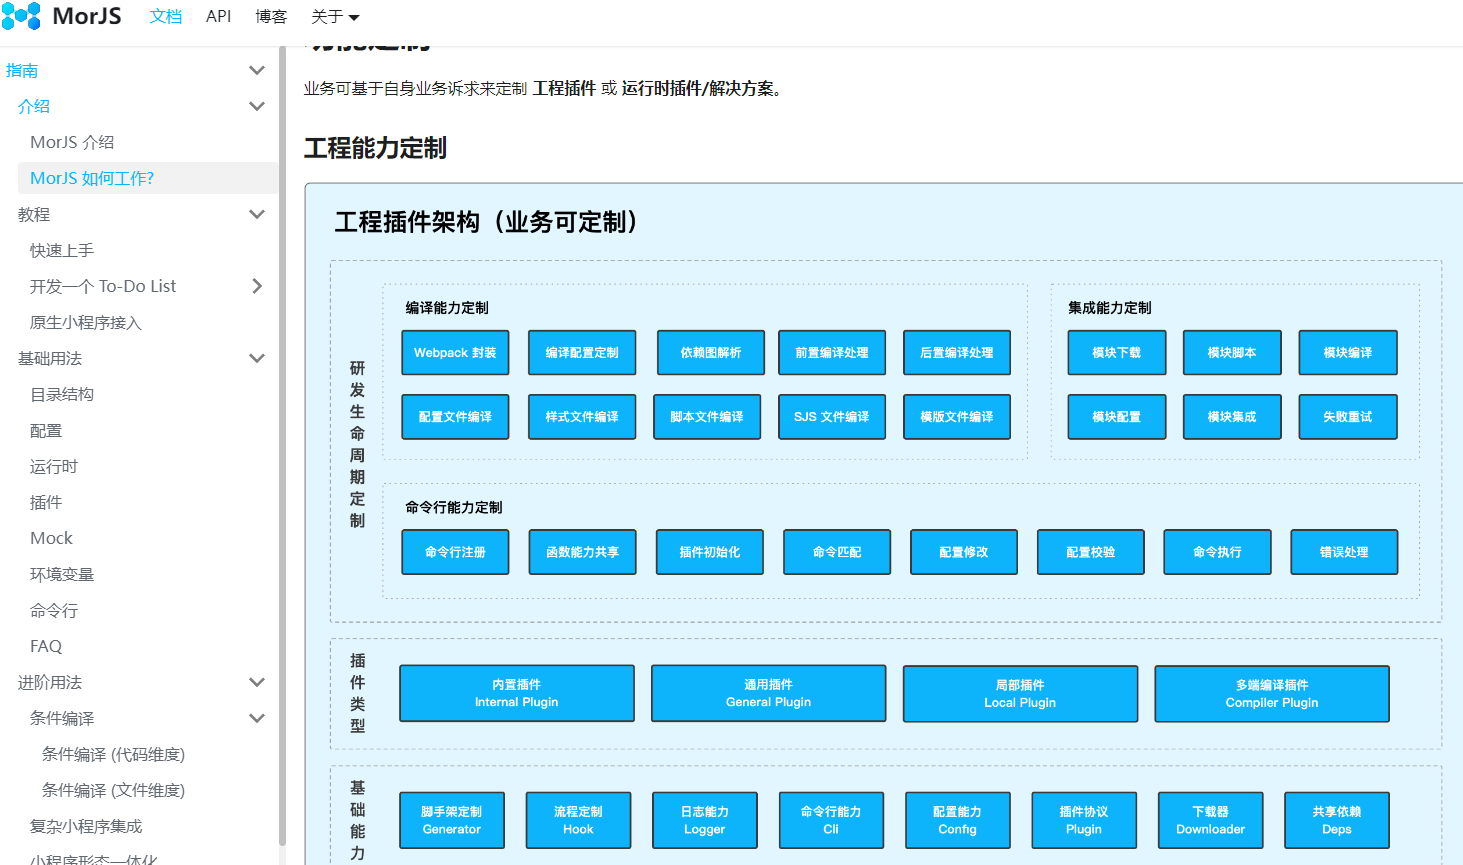Open the 博客 navigation tab
Image resolution: width=1463 pixels, height=865 pixels.
pyautogui.click(x=271, y=16)
